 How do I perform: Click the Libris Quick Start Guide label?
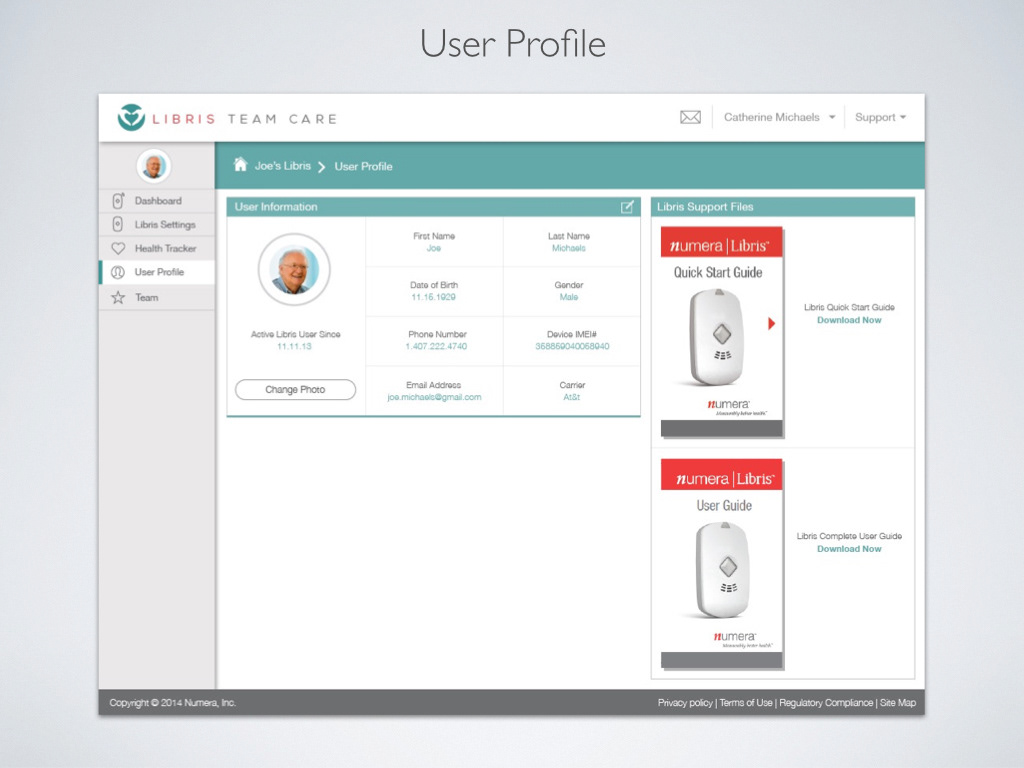(849, 307)
